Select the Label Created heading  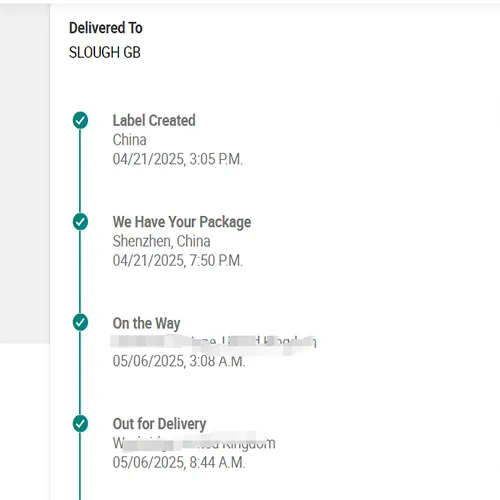tap(154, 120)
